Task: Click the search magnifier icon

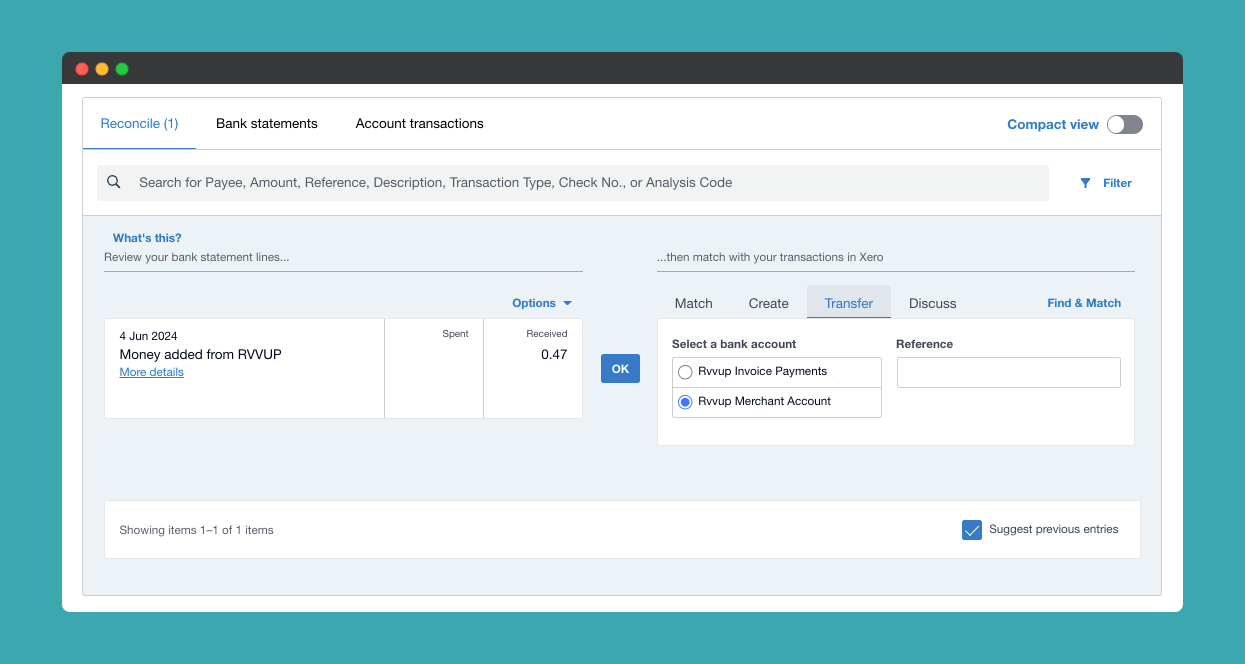Action: pyautogui.click(x=114, y=182)
